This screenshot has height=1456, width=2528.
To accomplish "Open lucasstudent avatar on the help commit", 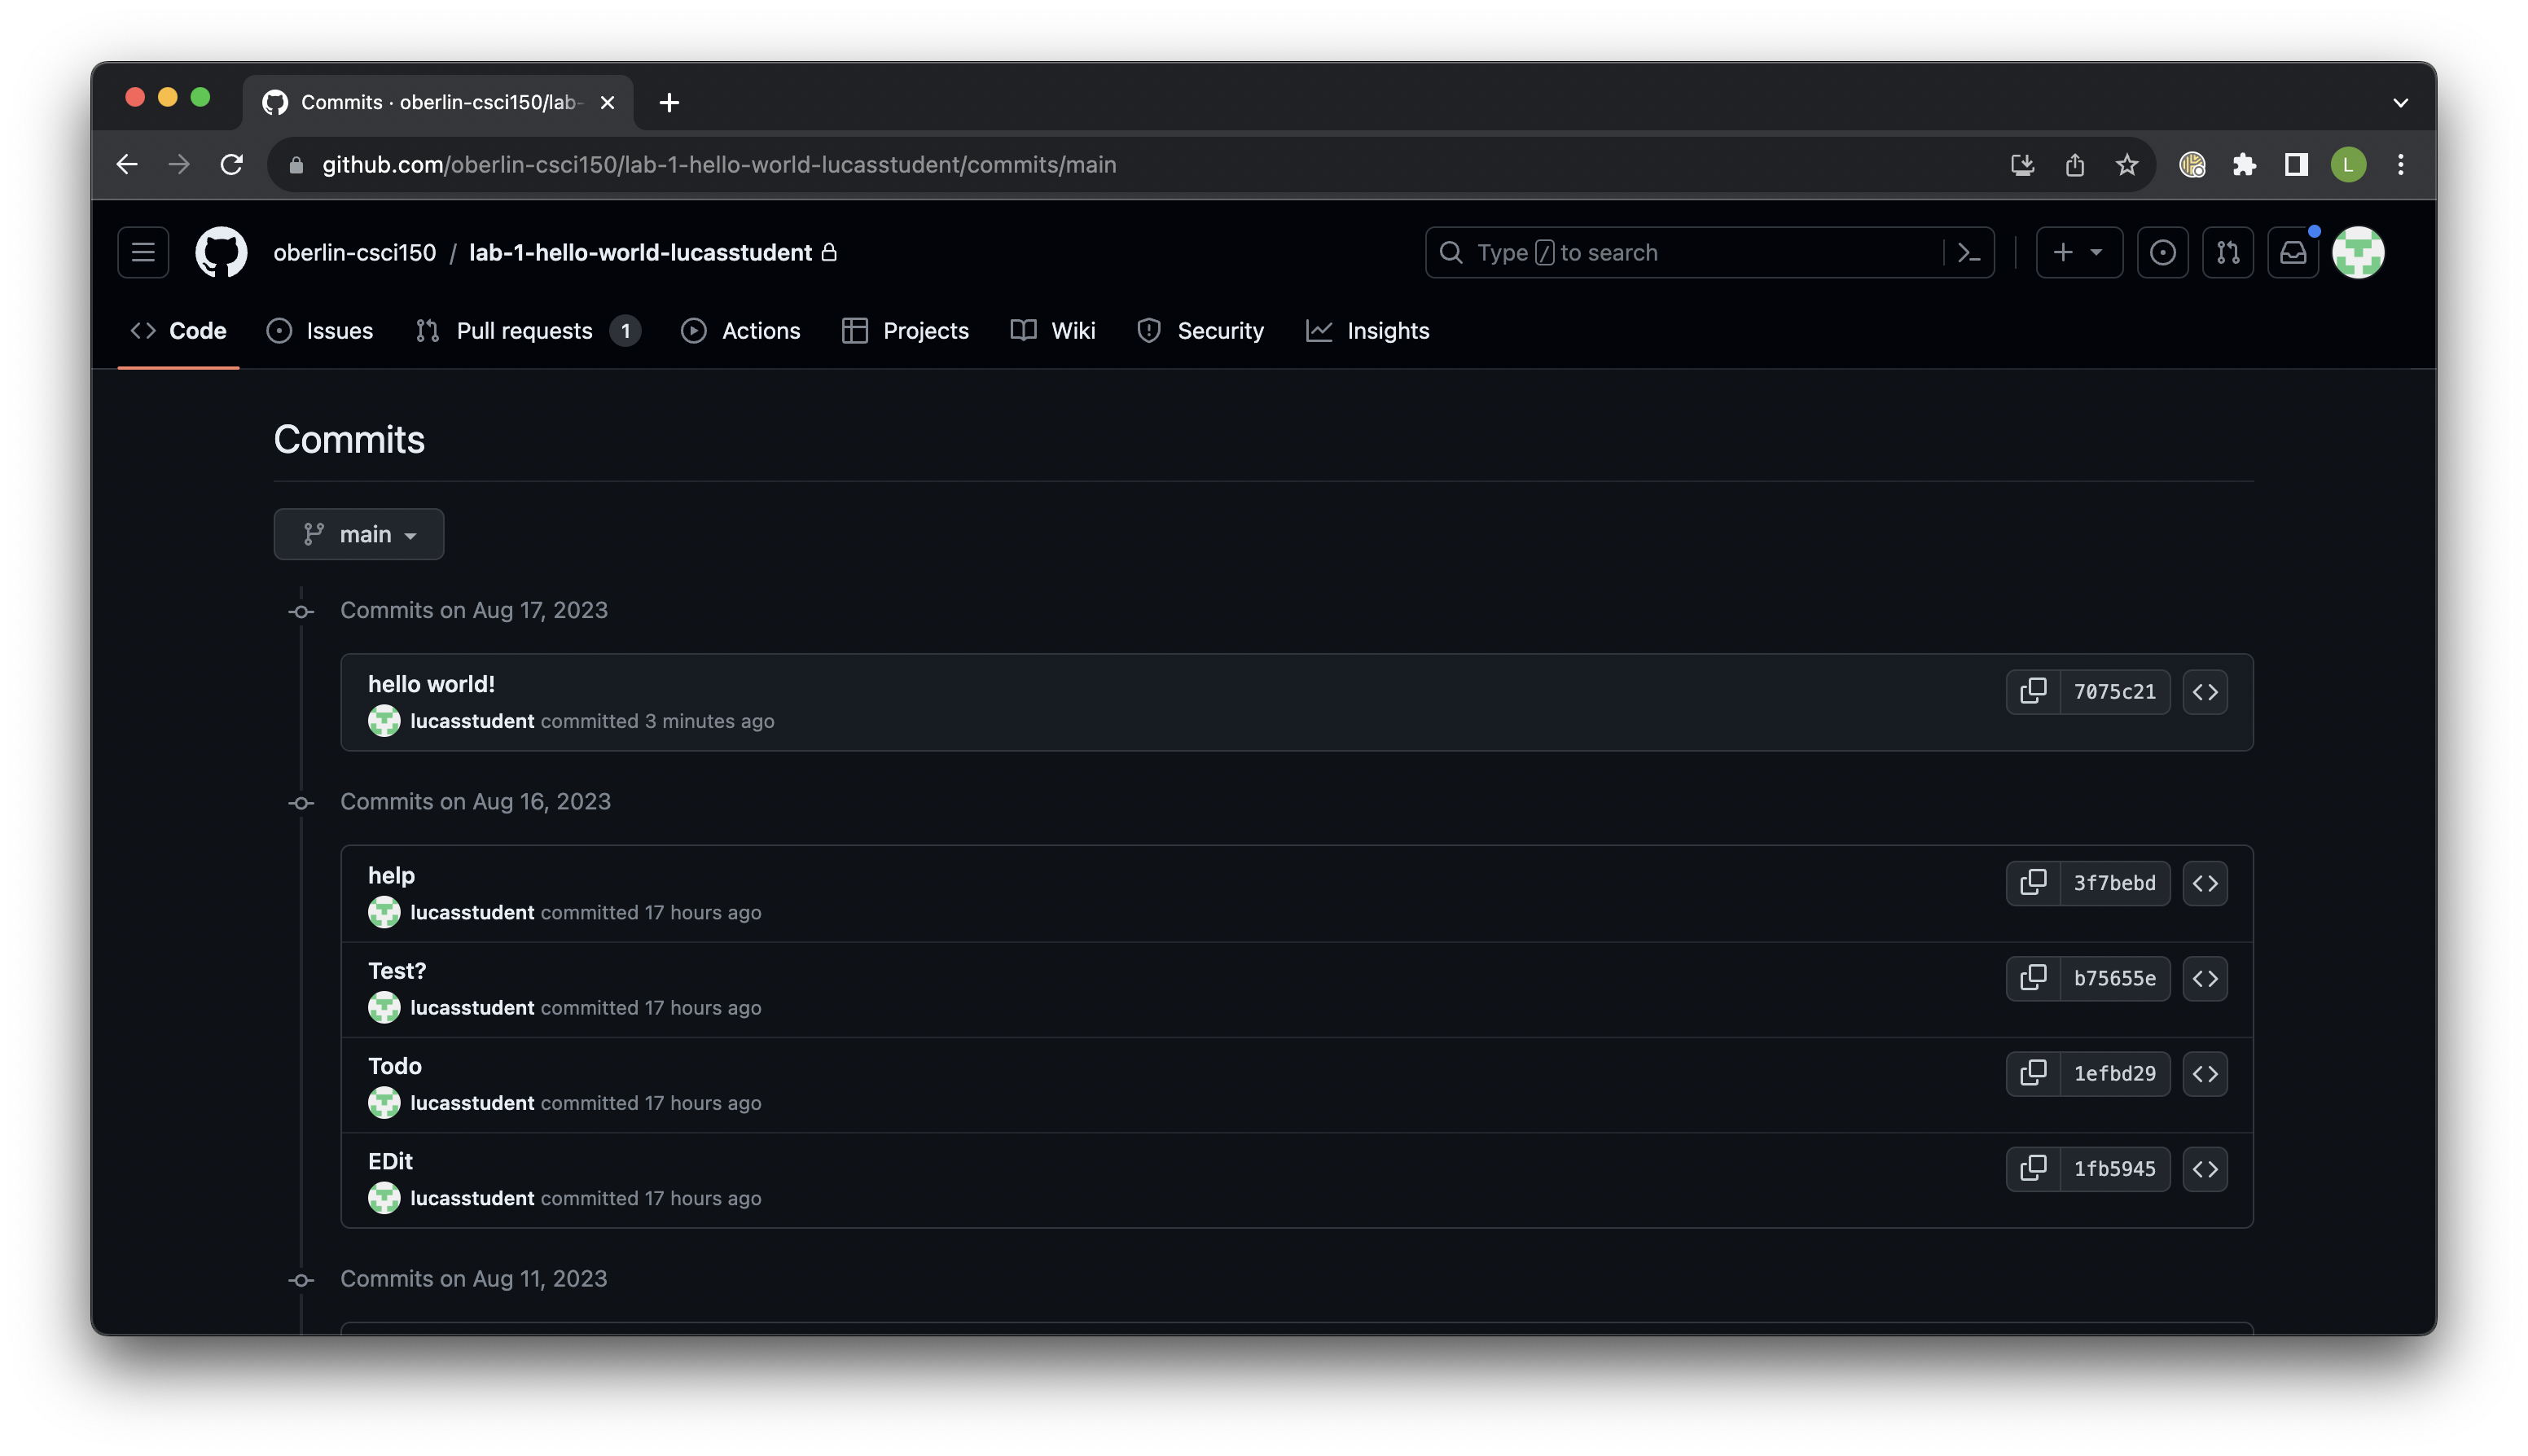I will (x=384, y=912).
